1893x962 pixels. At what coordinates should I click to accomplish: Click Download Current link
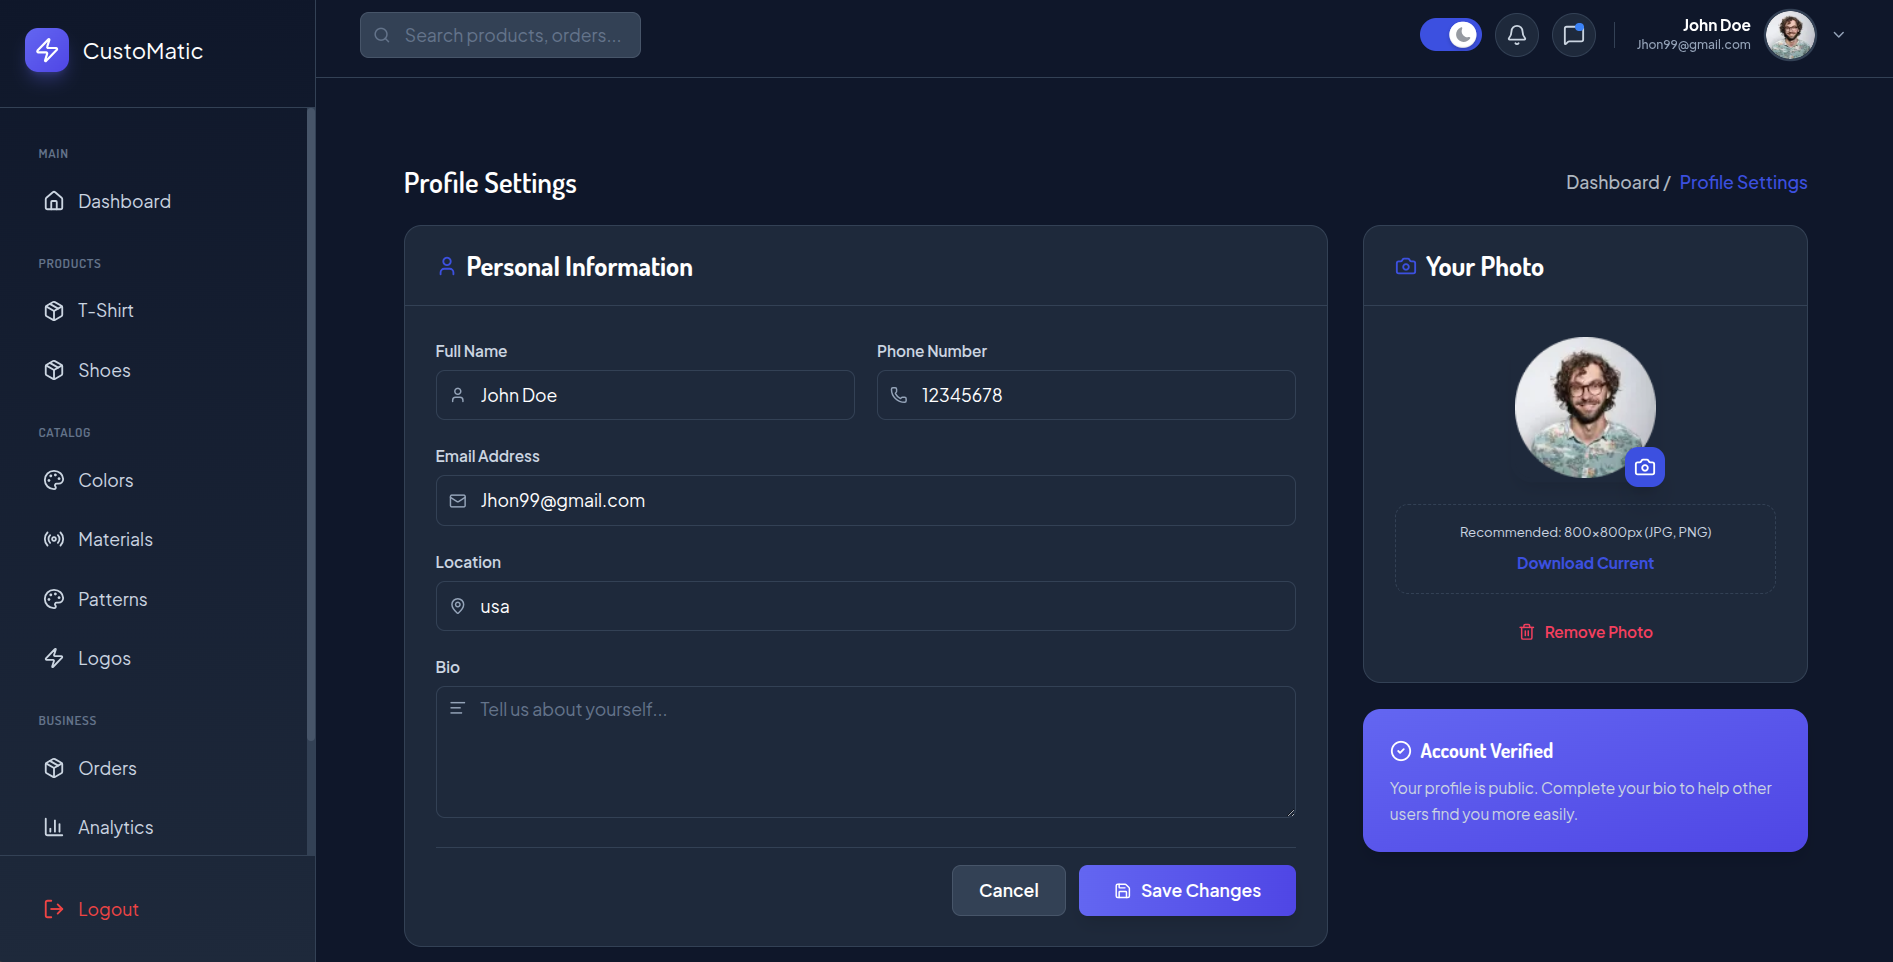pos(1585,563)
